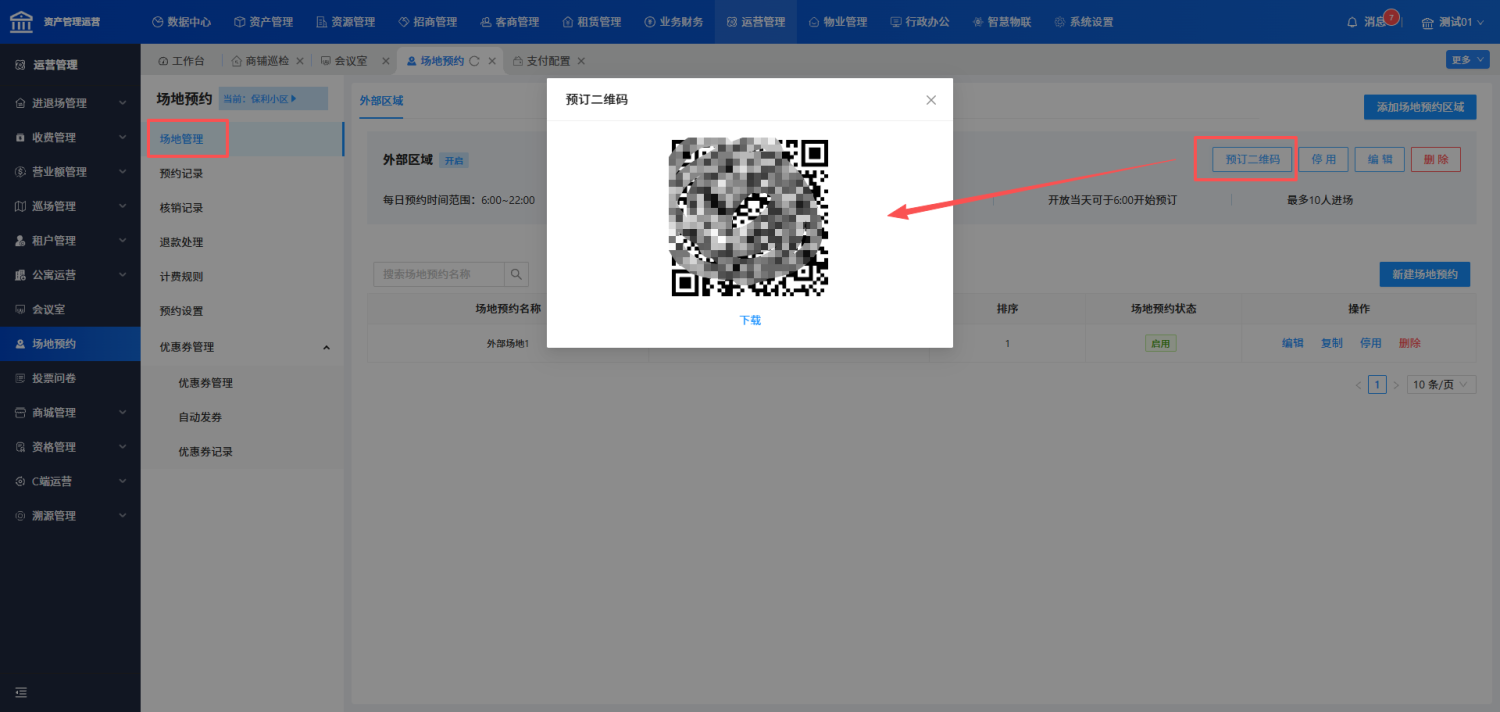Open the 更多 tabs dropdown
Screen dimensions: 1500x712
tap(1467, 60)
